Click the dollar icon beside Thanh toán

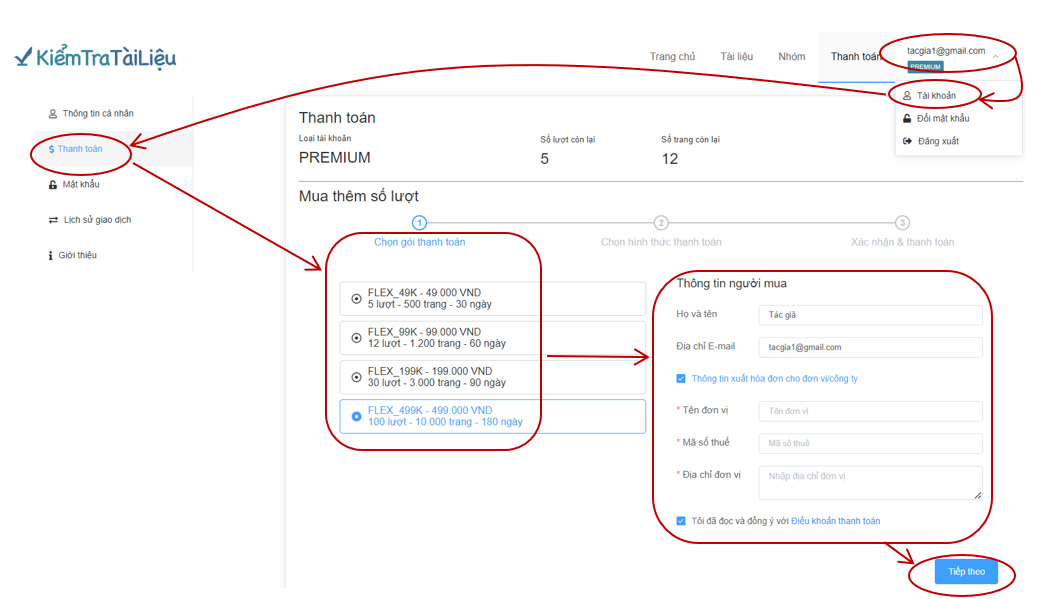[x=51, y=149]
